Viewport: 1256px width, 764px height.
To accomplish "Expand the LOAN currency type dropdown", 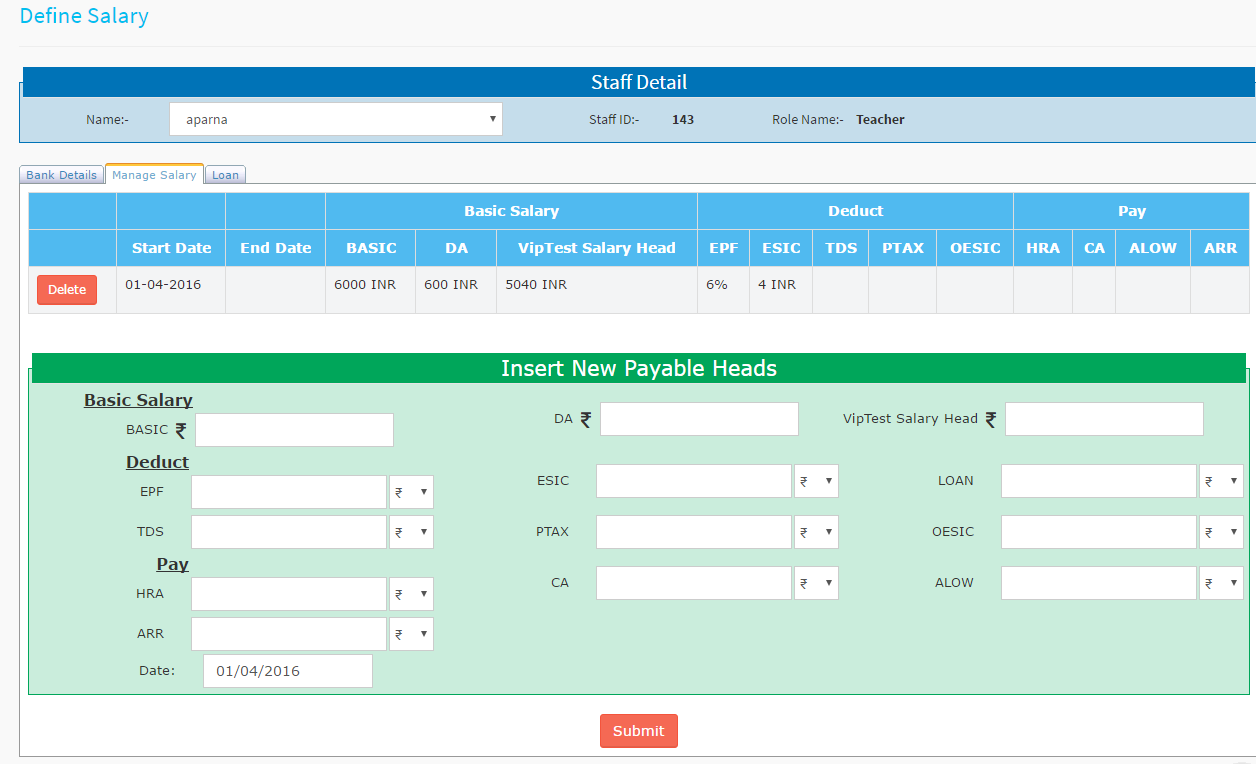I will click(1221, 481).
